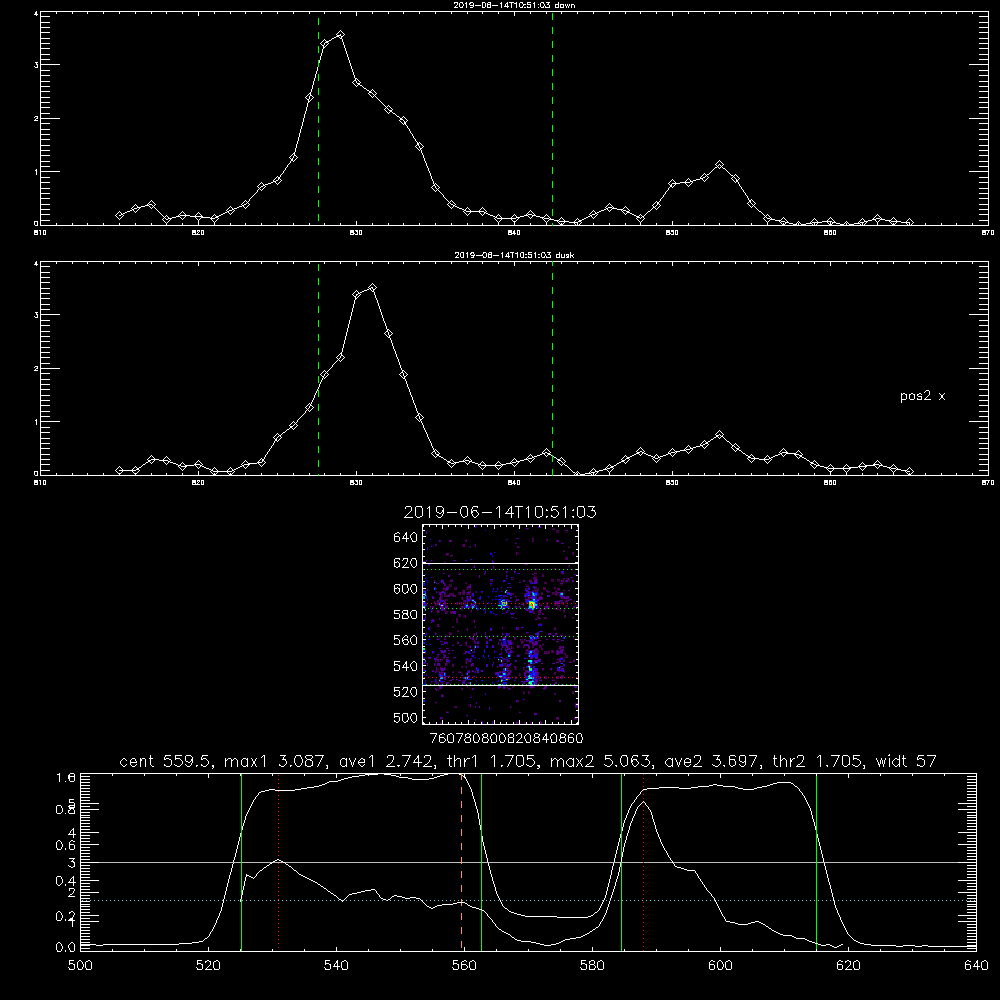Click the dotted horizontal threshold line in bottom plot
Viewport: 1000px width, 1000px height.
[x=528, y=901]
